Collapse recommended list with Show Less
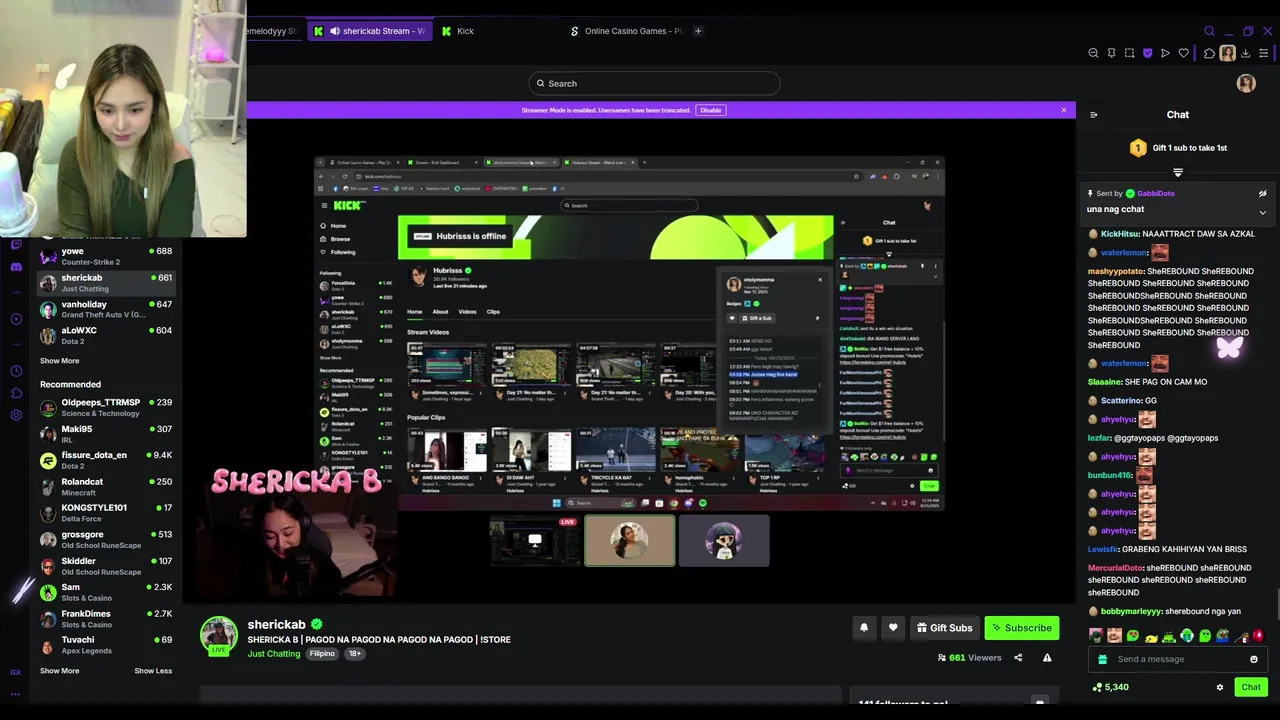The image size is (1280, 720). pyautogui.click(x=153, y=671)
